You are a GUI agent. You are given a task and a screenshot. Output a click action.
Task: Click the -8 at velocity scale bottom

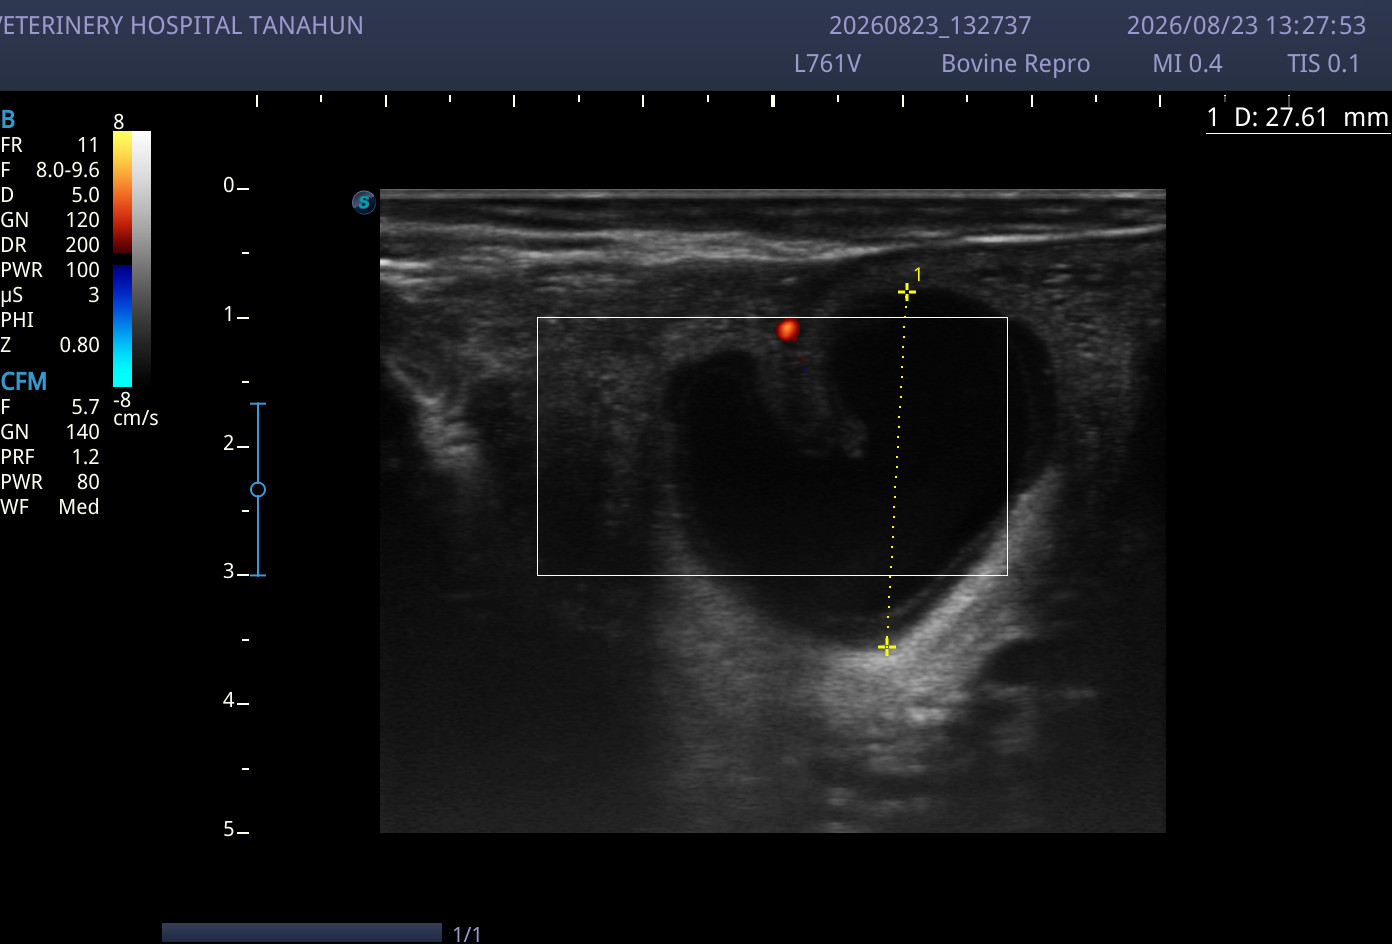[x=122, y=399]
